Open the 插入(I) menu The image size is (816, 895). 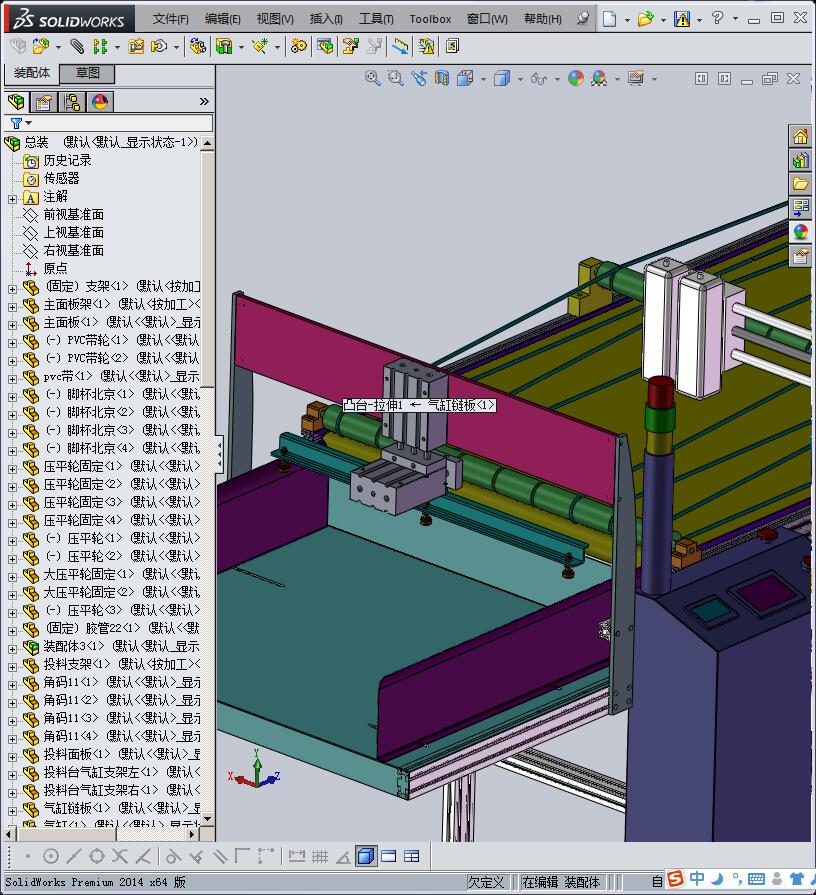326,19
